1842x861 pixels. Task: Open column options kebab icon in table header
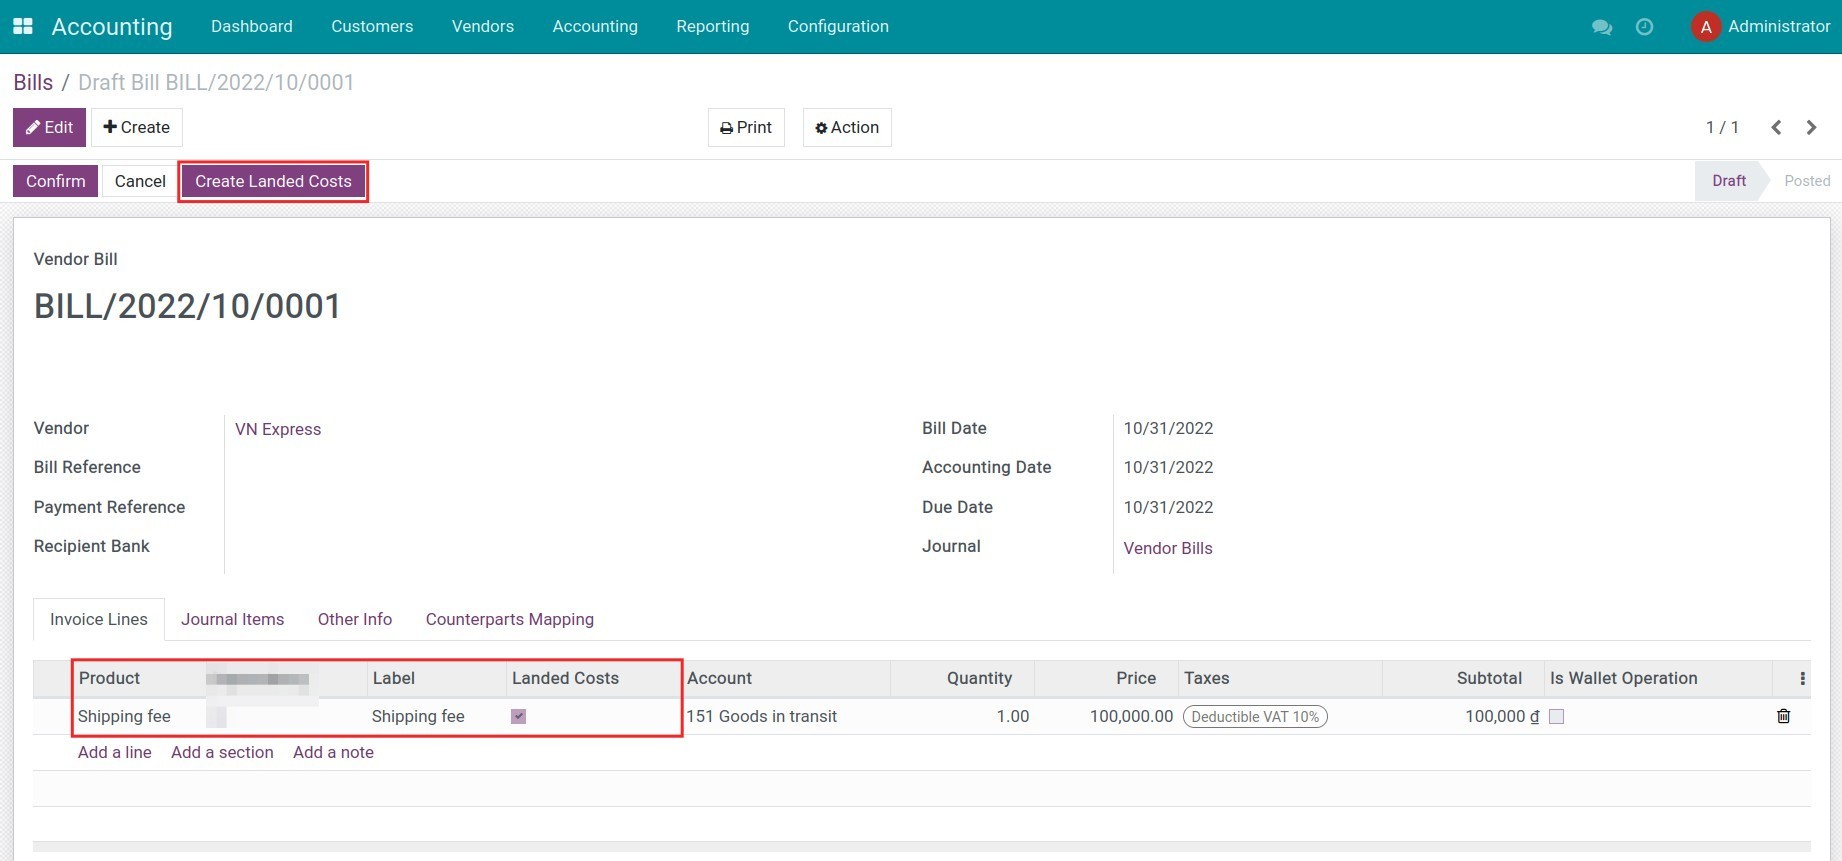1802,679
